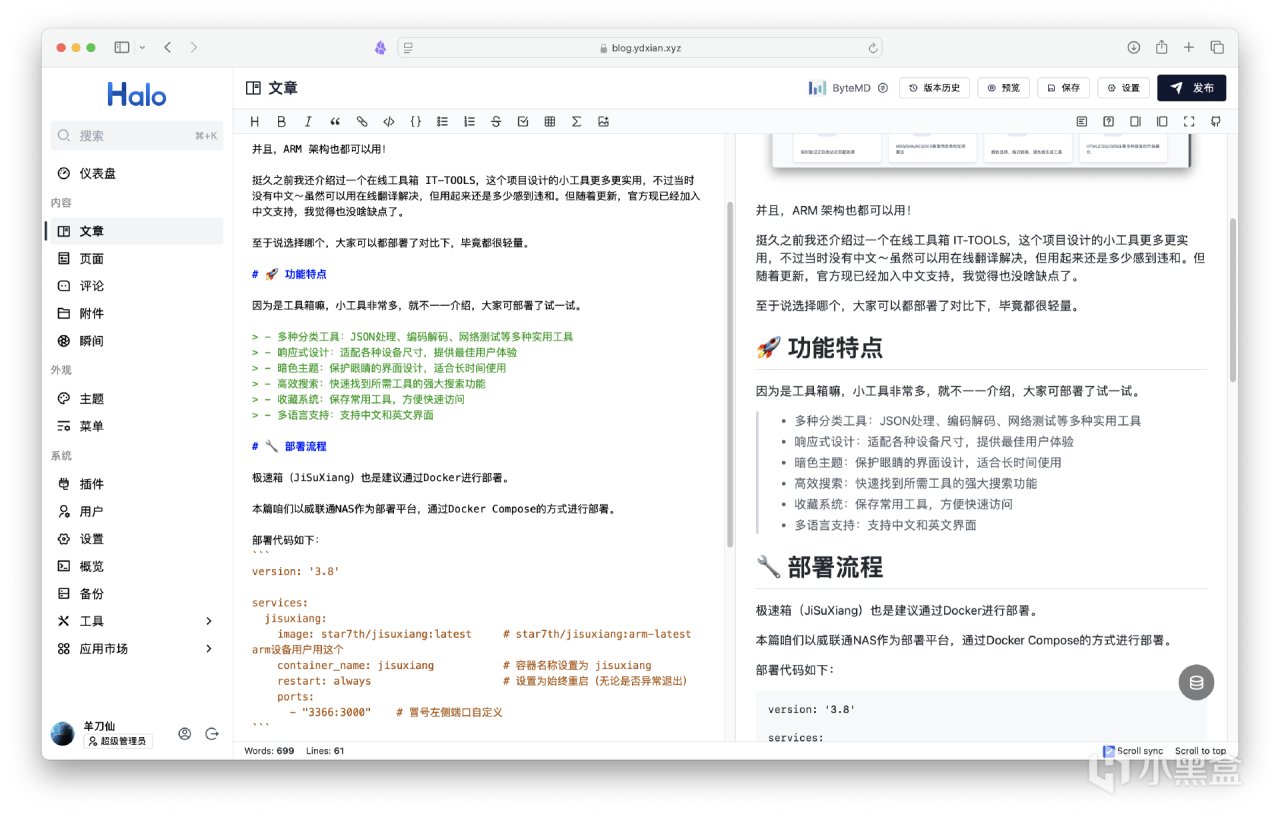Screen dimensions: 1280x815
Task: Log out using the exit icon
Action: point(212,733)
